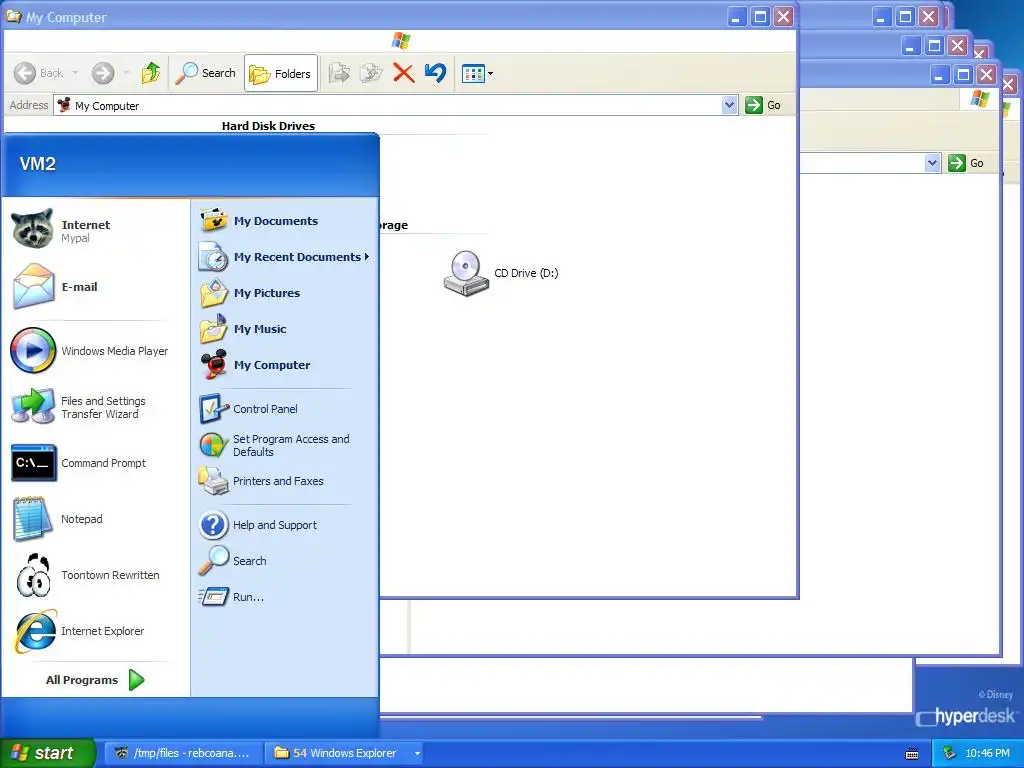This screenshot has width=1024, height=768.
Task: Click the Hard Disk Drives heading
Action: point(268,125)
